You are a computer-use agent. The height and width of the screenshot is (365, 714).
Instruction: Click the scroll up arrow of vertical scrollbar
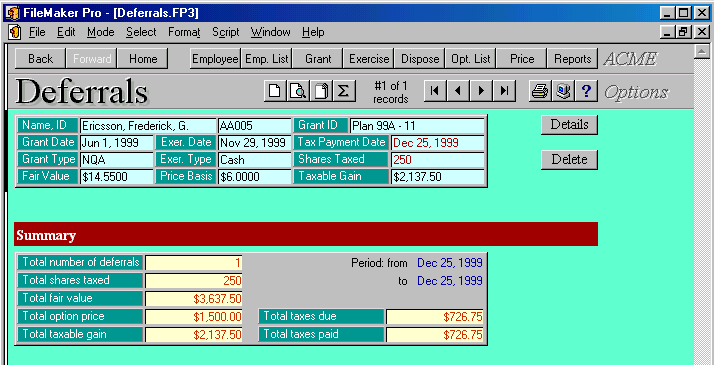[702, 51]
